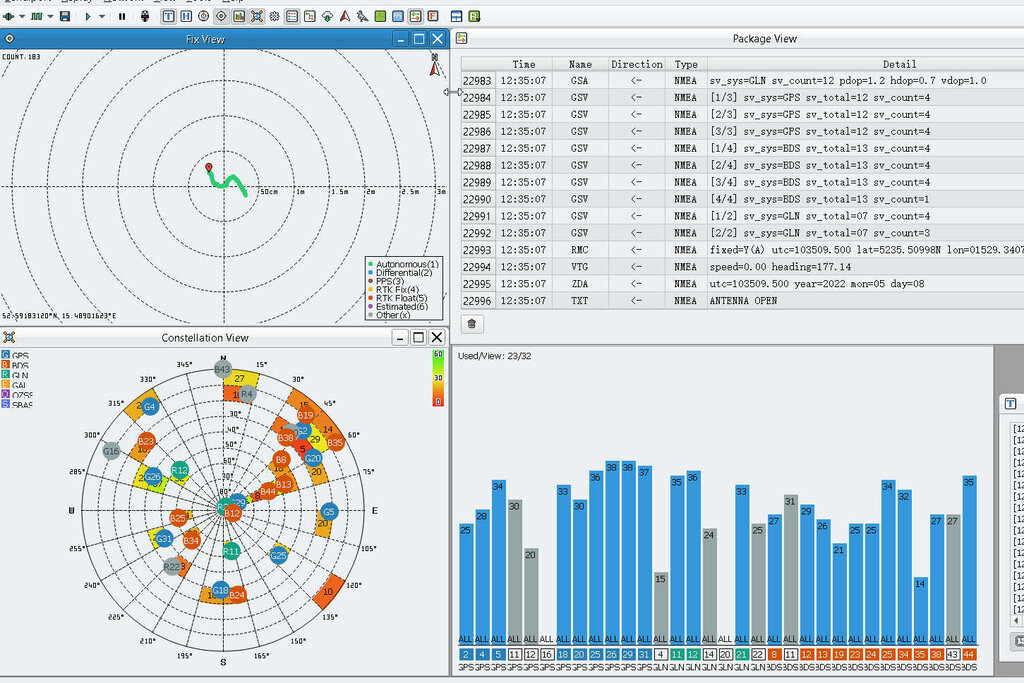Image resolution: width=1024 pixels, height=683 pixels.
Task: Expand the baud rate waveform dropdown
Action: 49,16
